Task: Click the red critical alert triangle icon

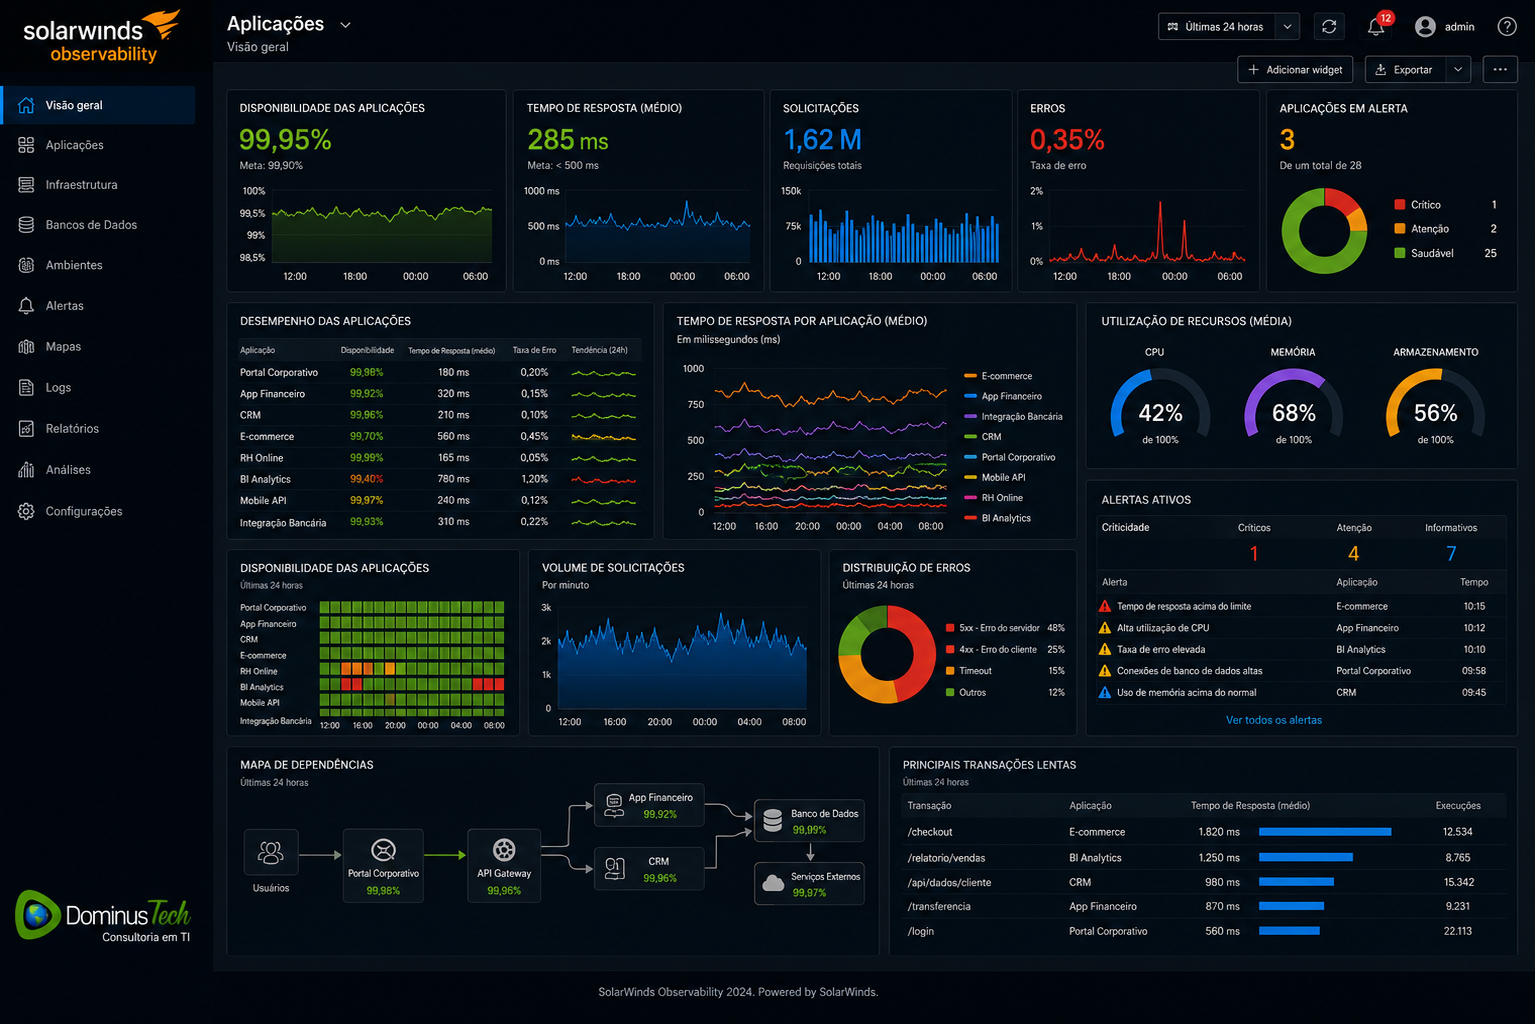Action: 1105,606
